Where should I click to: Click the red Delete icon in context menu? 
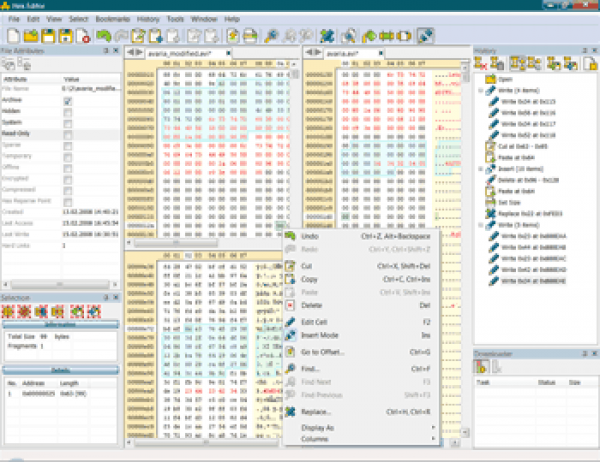(x=290, y=305)
